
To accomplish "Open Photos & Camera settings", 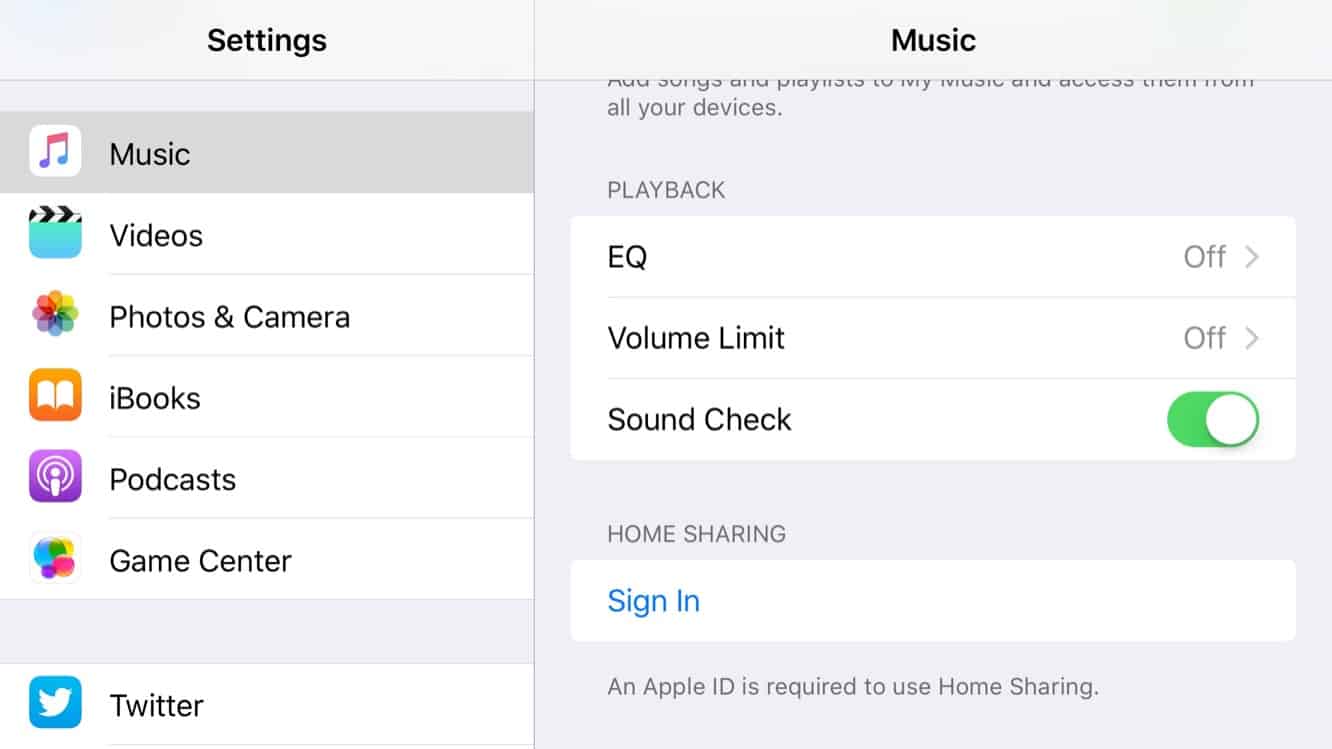I will point(229,317).
